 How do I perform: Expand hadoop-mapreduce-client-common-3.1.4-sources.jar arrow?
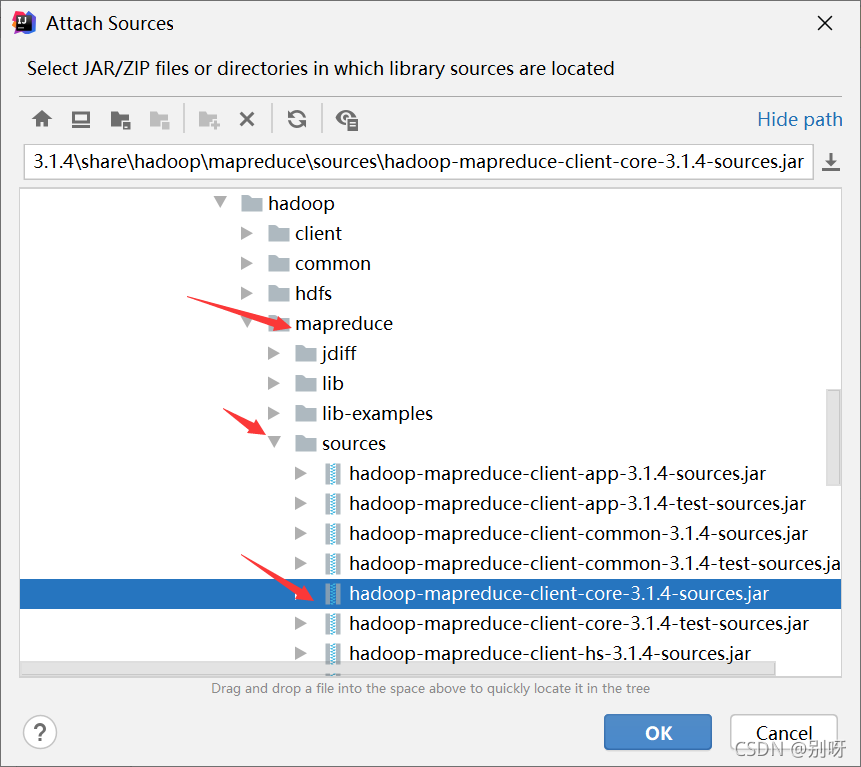click(x=300, y=533)
